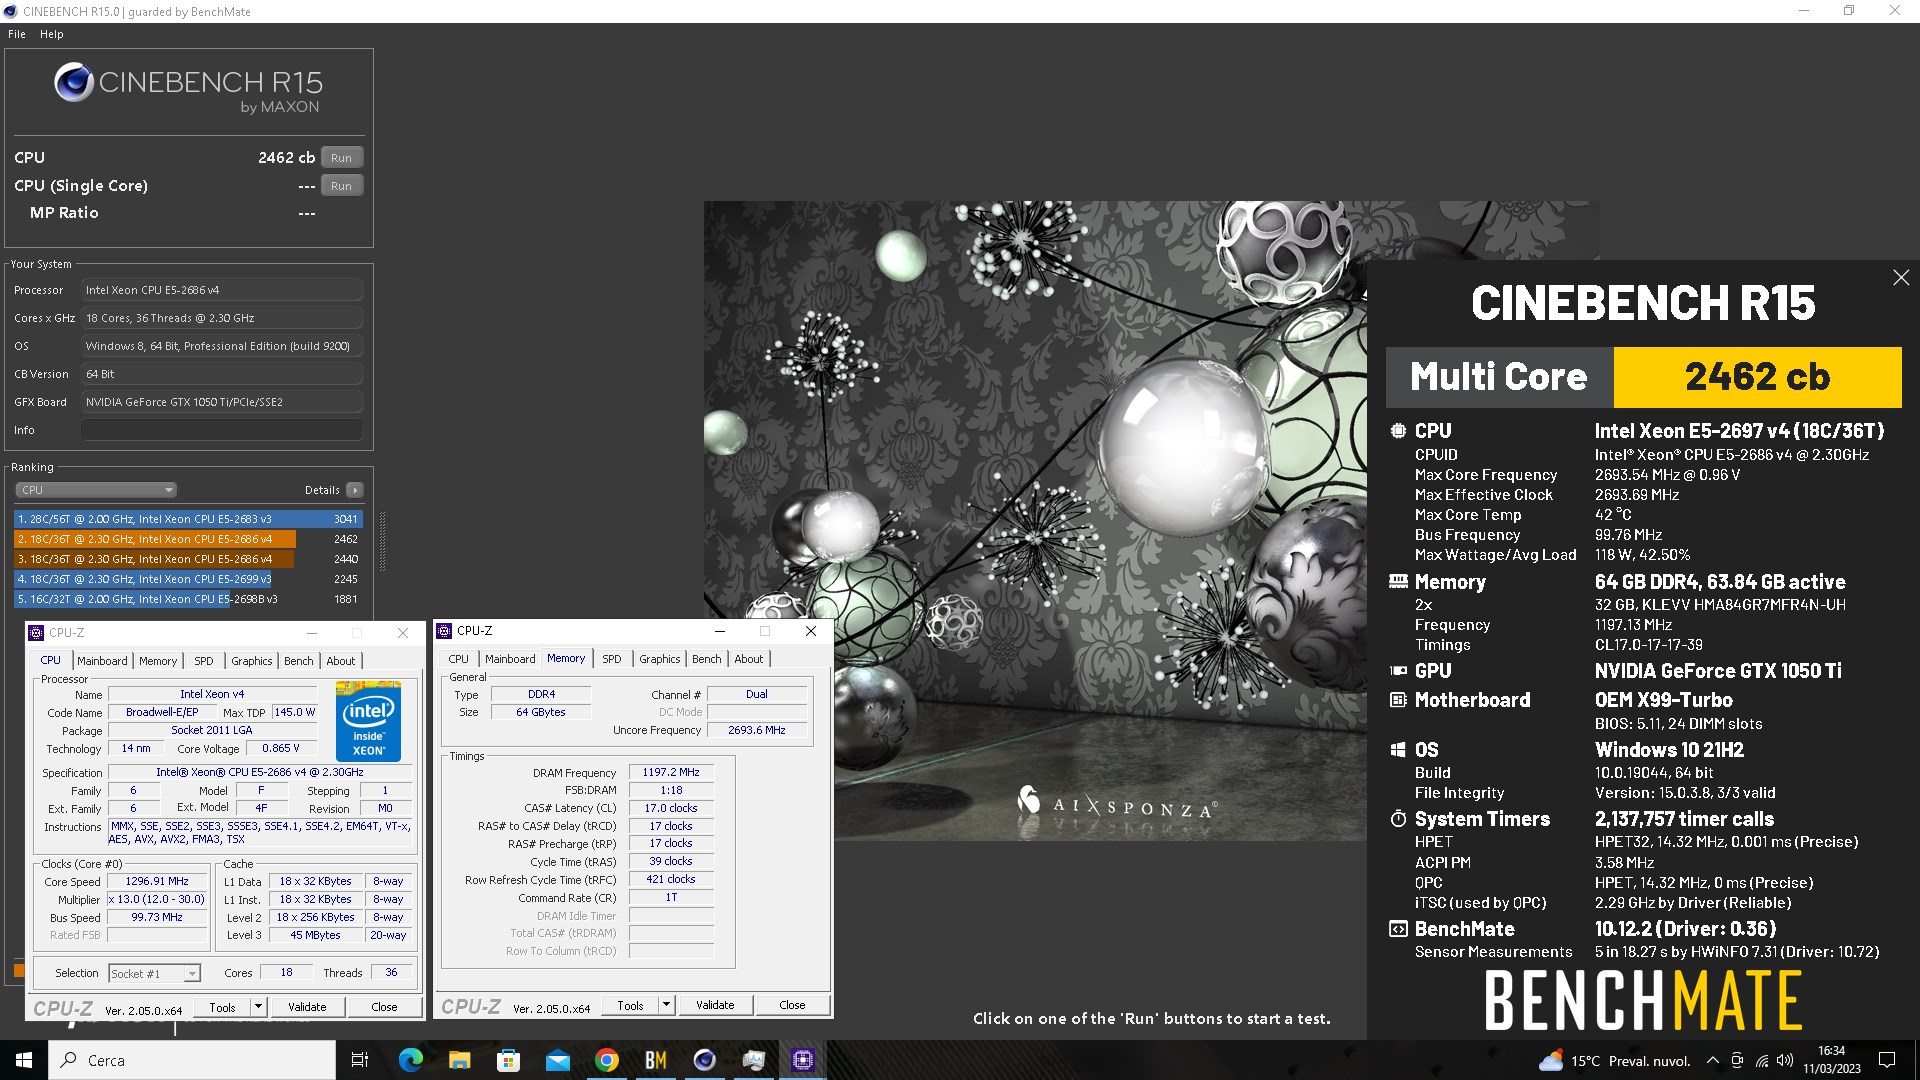Screen dimensions: 1920x1080
Task: Run the CPU Single Core test
Action: 341,186
